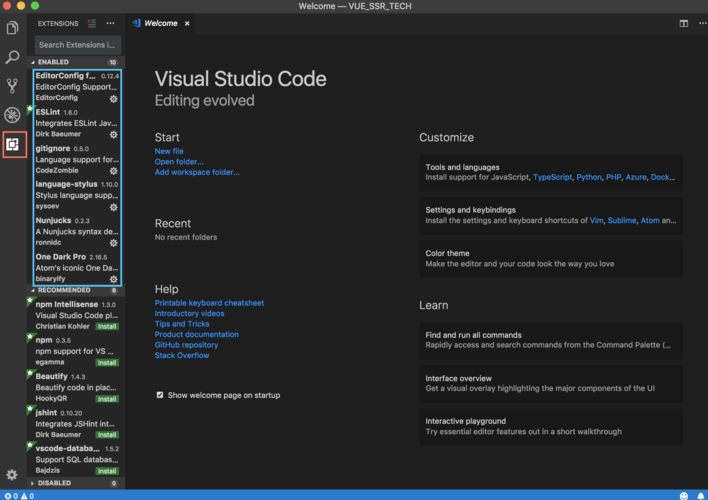Select the Extensions view icon

coord(12,145)
